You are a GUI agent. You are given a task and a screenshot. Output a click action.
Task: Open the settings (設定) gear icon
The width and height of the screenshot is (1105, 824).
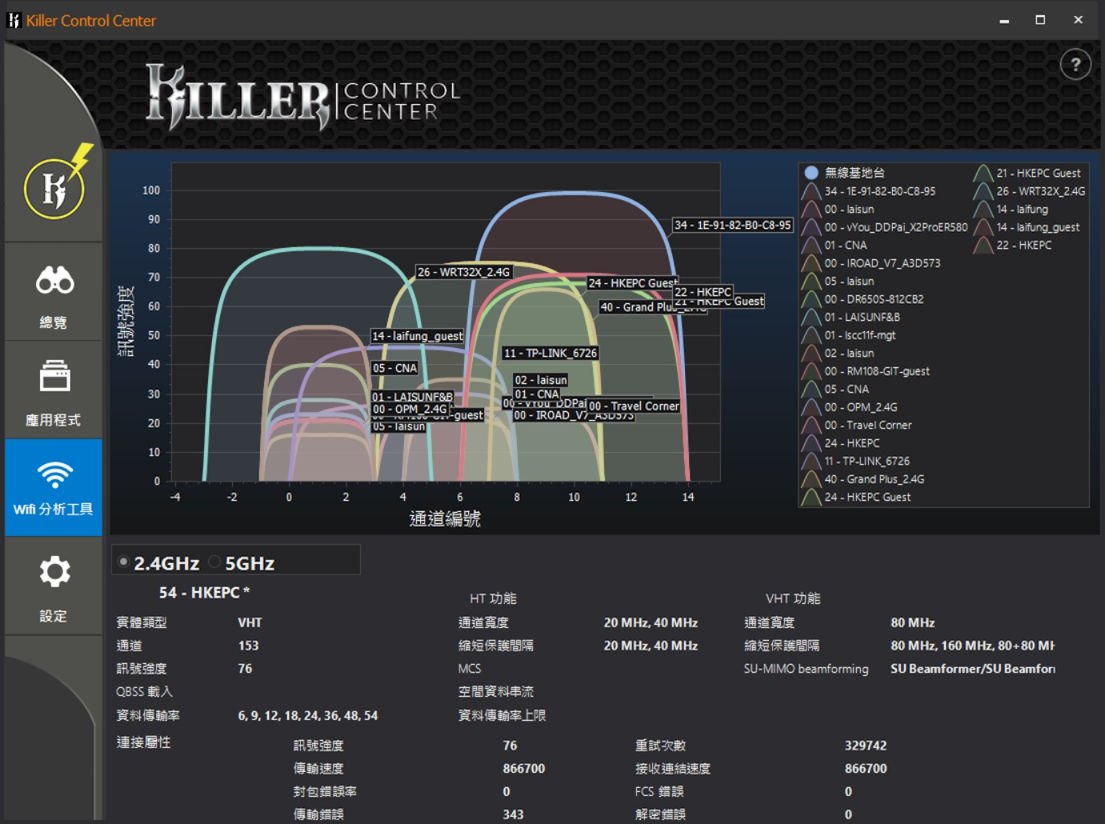click(x=55, y=572)
